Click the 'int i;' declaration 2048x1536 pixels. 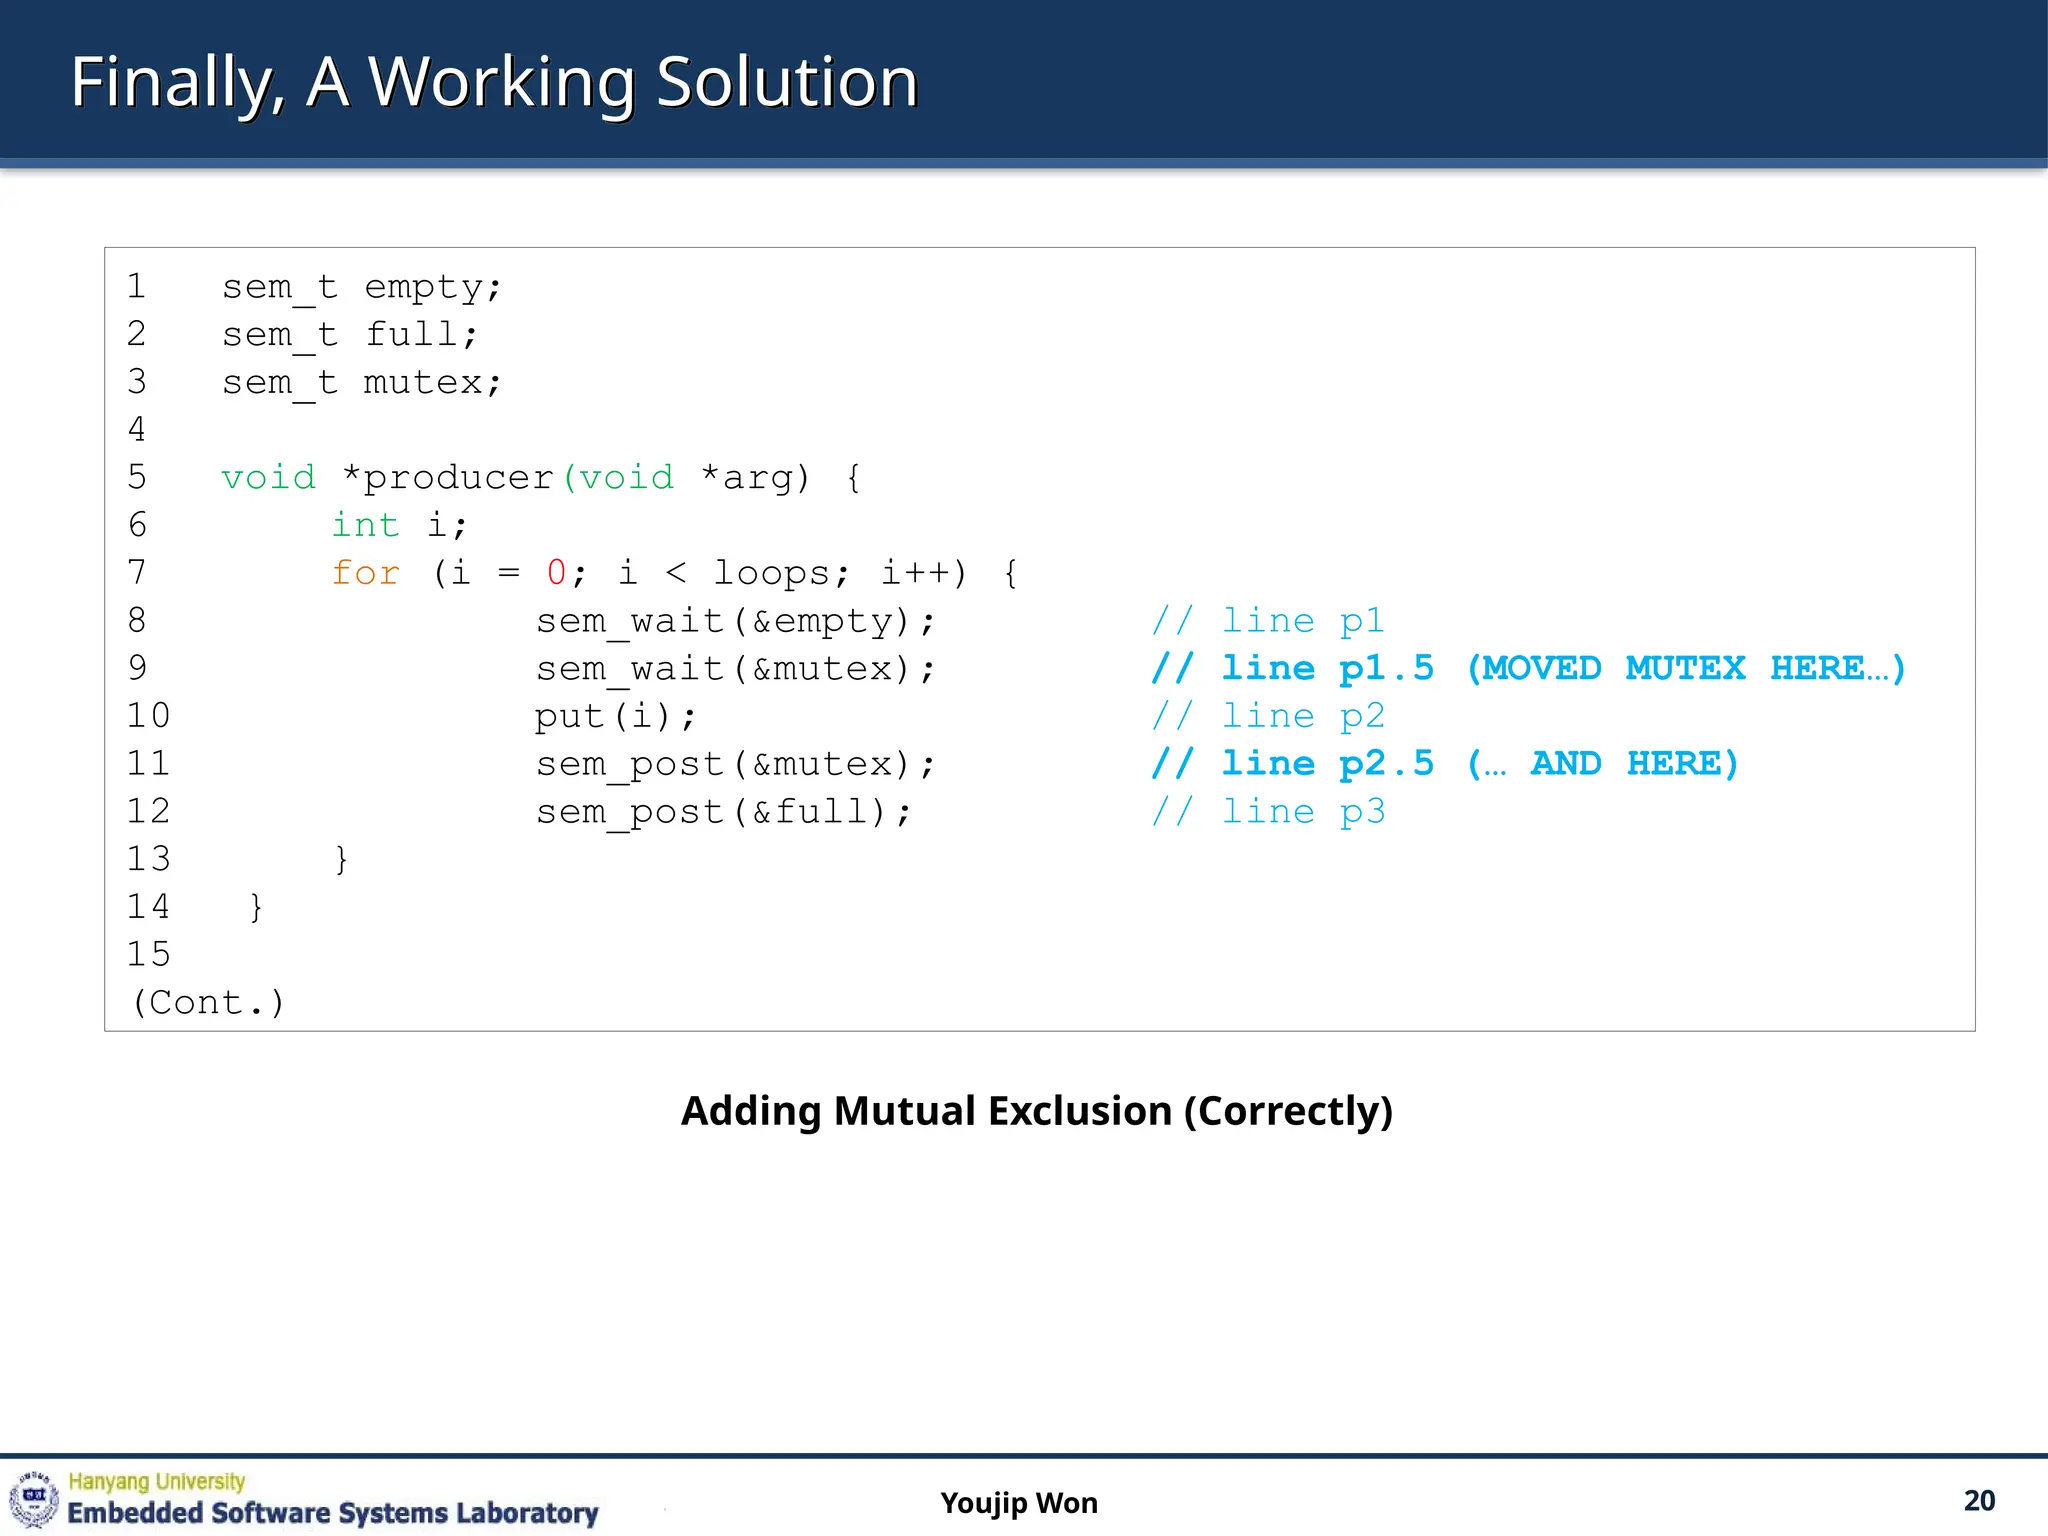tap(399, 525)
